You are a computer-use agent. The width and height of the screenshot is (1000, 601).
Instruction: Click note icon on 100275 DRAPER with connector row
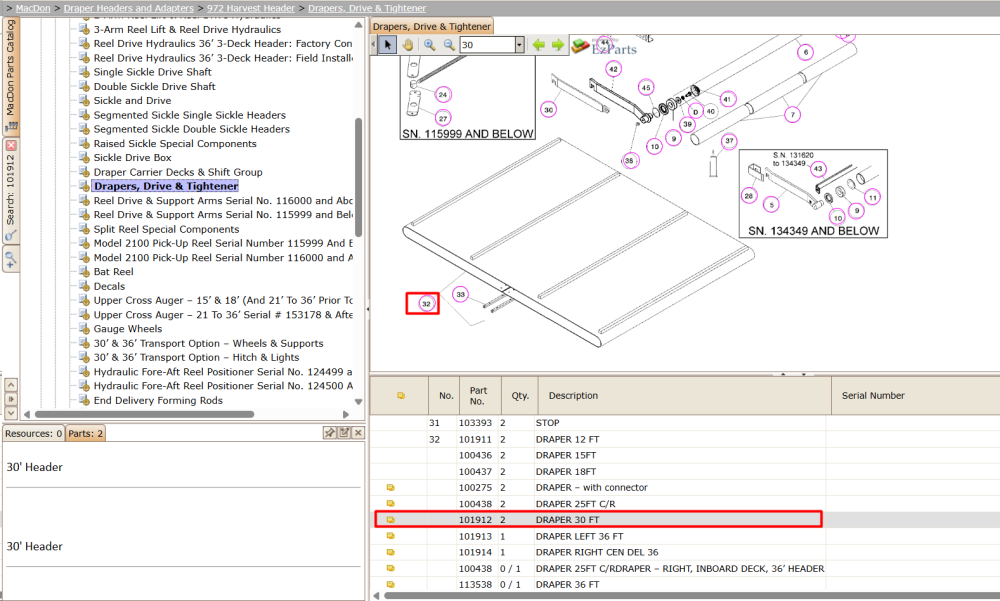click(390, 487)
